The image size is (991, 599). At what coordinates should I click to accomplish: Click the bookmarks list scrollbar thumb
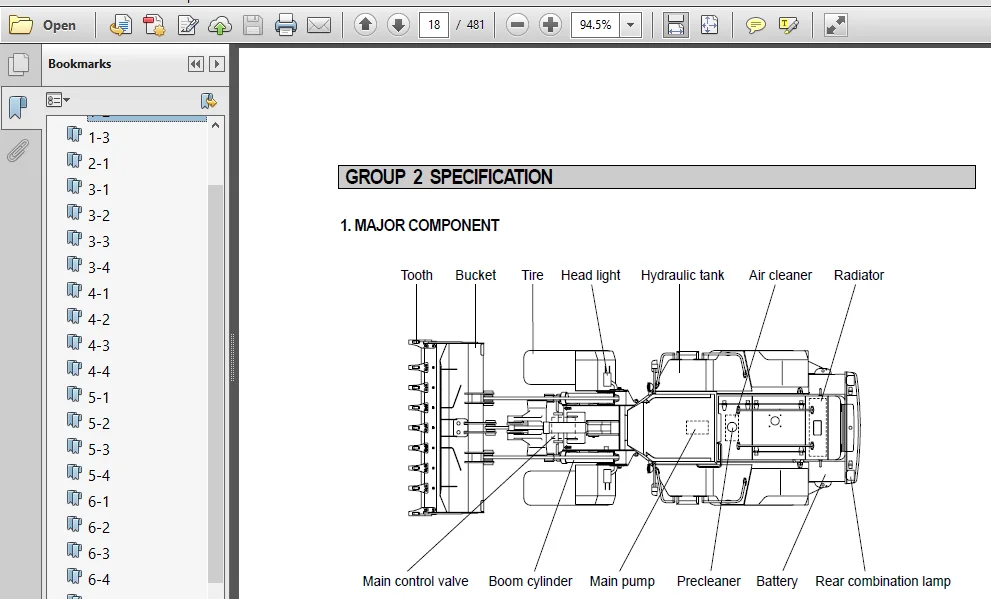point(216,384)
